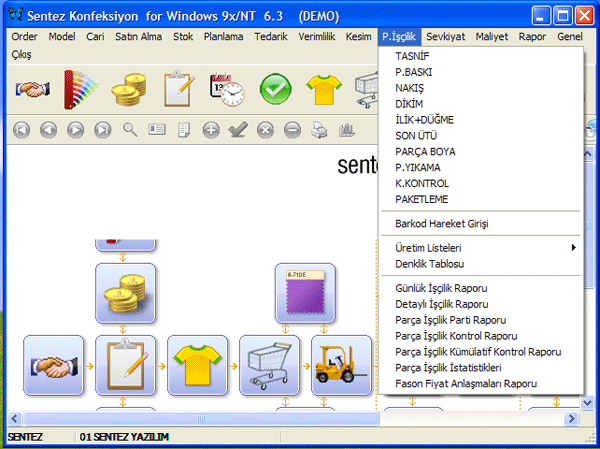Expand the Üretim Listeleri submenu
600x449 pixels.
pyautogui.click(x=482, y=248)
